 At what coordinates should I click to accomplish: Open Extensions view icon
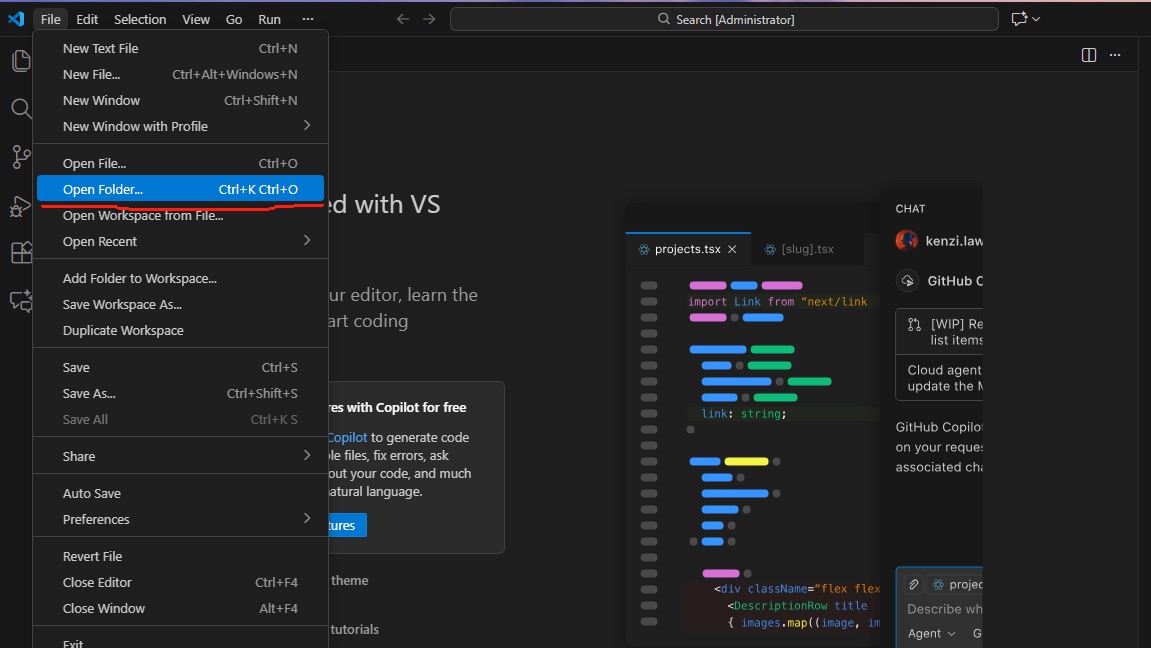pos(21,252)
